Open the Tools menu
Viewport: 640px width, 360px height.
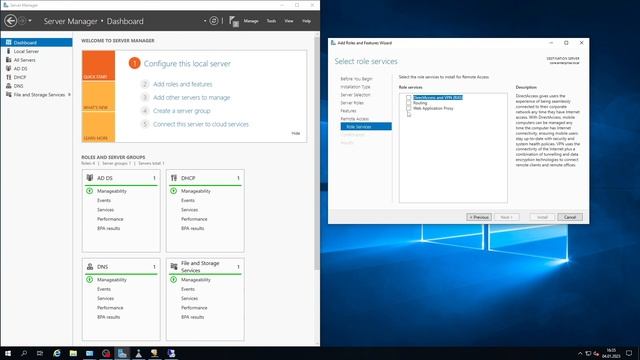pyautogui.click(x=271, y=21)
